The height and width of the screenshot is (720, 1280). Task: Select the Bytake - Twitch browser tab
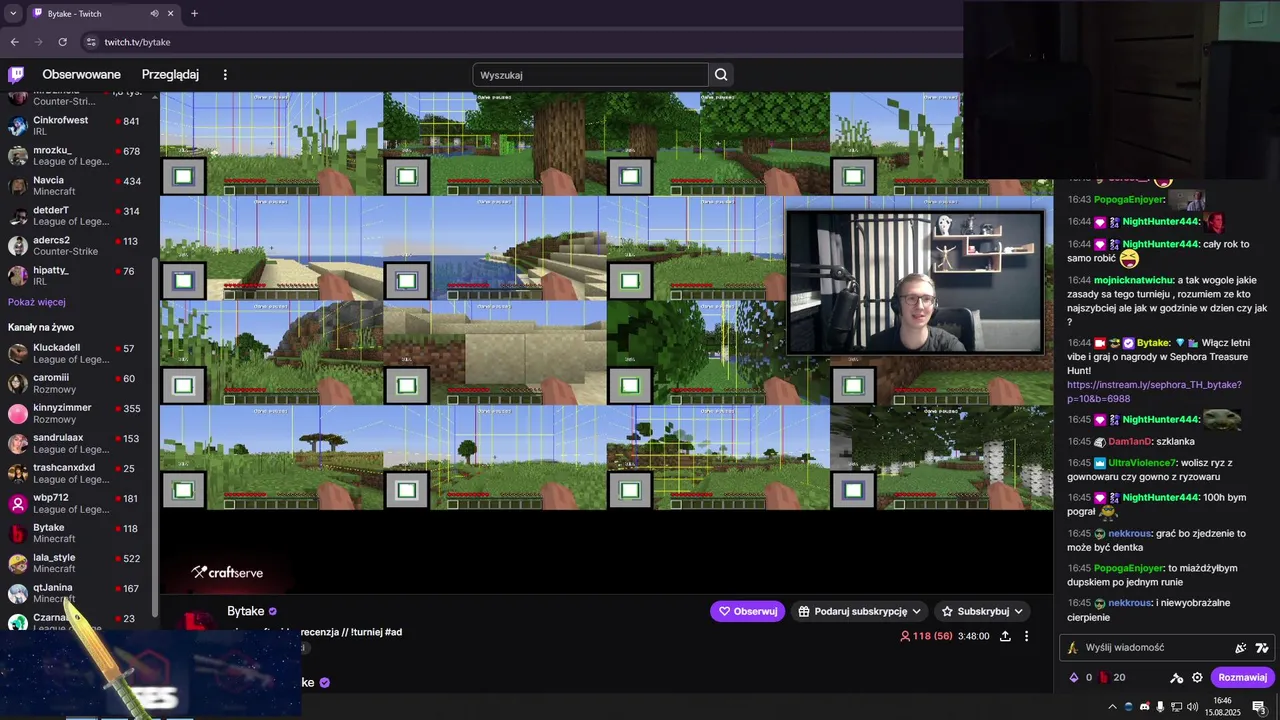102,14
